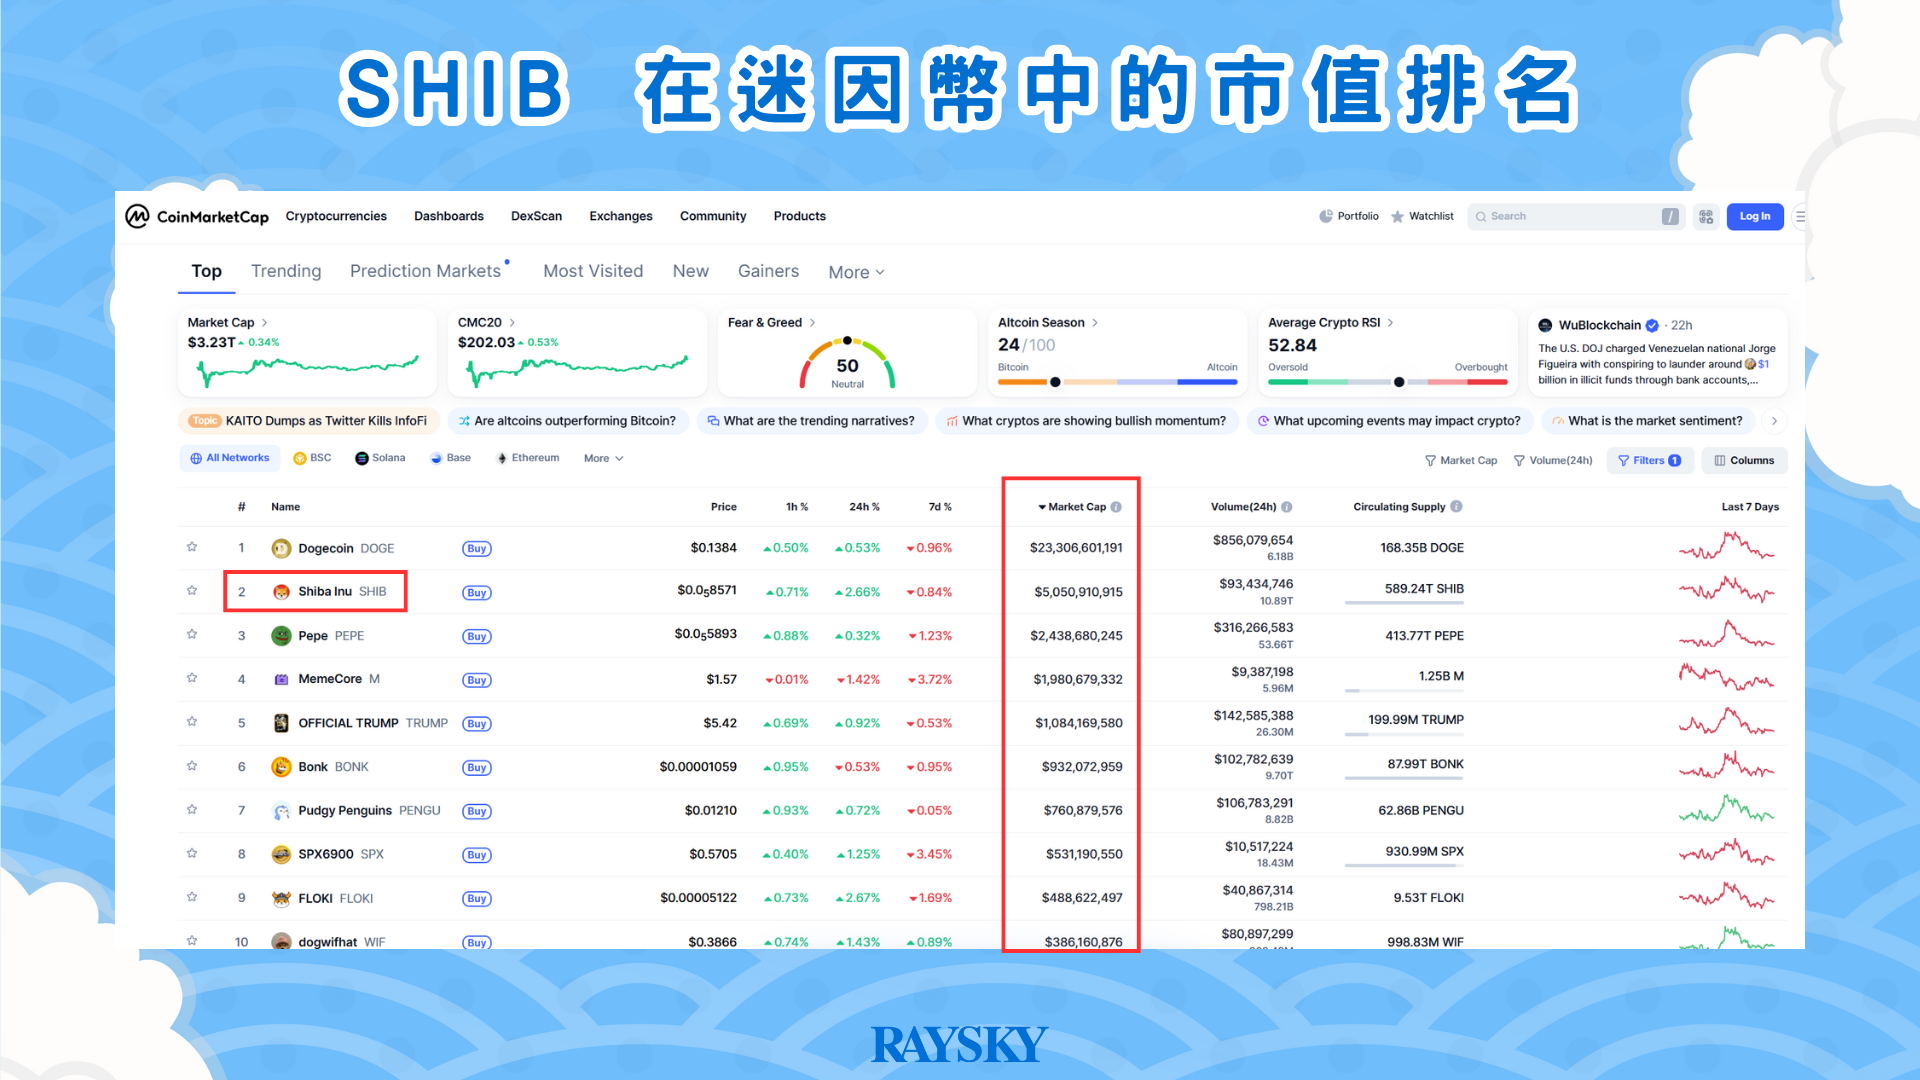Screen dimensions: 1920x1080
Task: Click the Pepe frog coin icon
Action: 281,635
